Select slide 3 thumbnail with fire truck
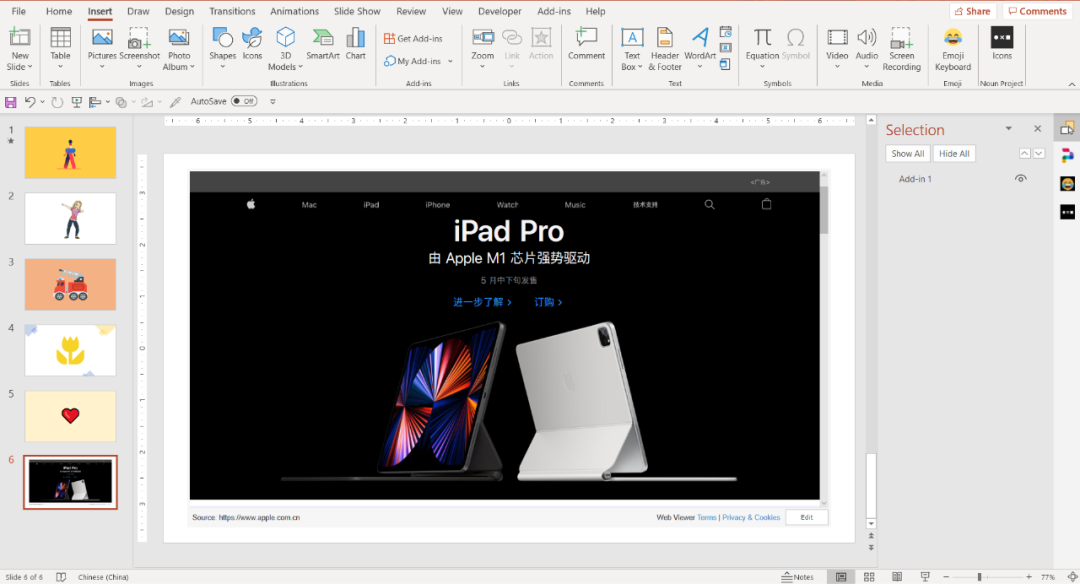1080x584 pixels. pyautogui.click(x=70, y=284)
